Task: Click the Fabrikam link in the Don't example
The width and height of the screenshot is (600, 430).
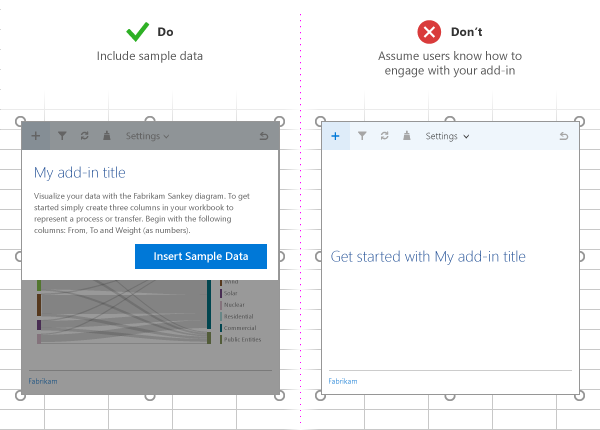Action: pyautogui.click(x=343, y=381)
